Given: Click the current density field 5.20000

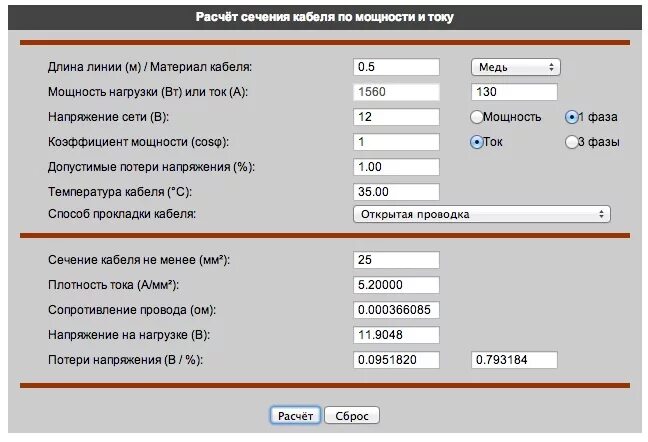Looking at the screenshot, I should [396, 285].
